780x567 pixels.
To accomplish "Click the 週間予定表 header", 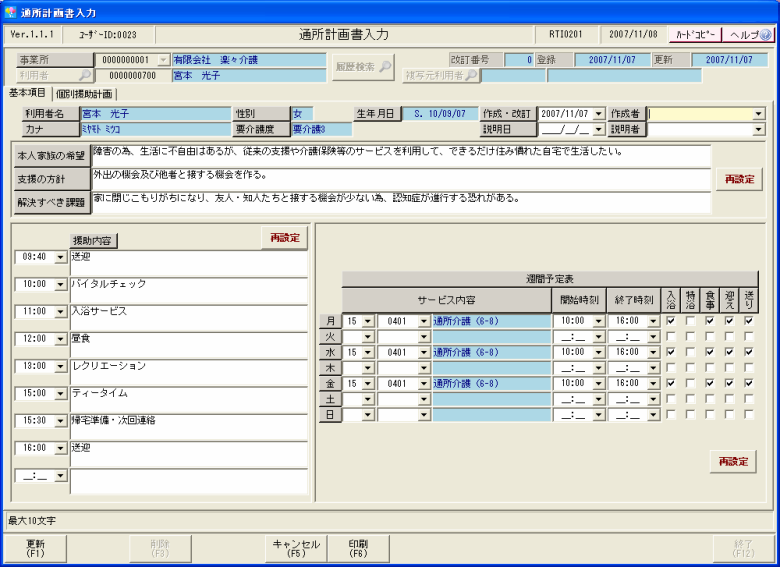I will point(550,279).
